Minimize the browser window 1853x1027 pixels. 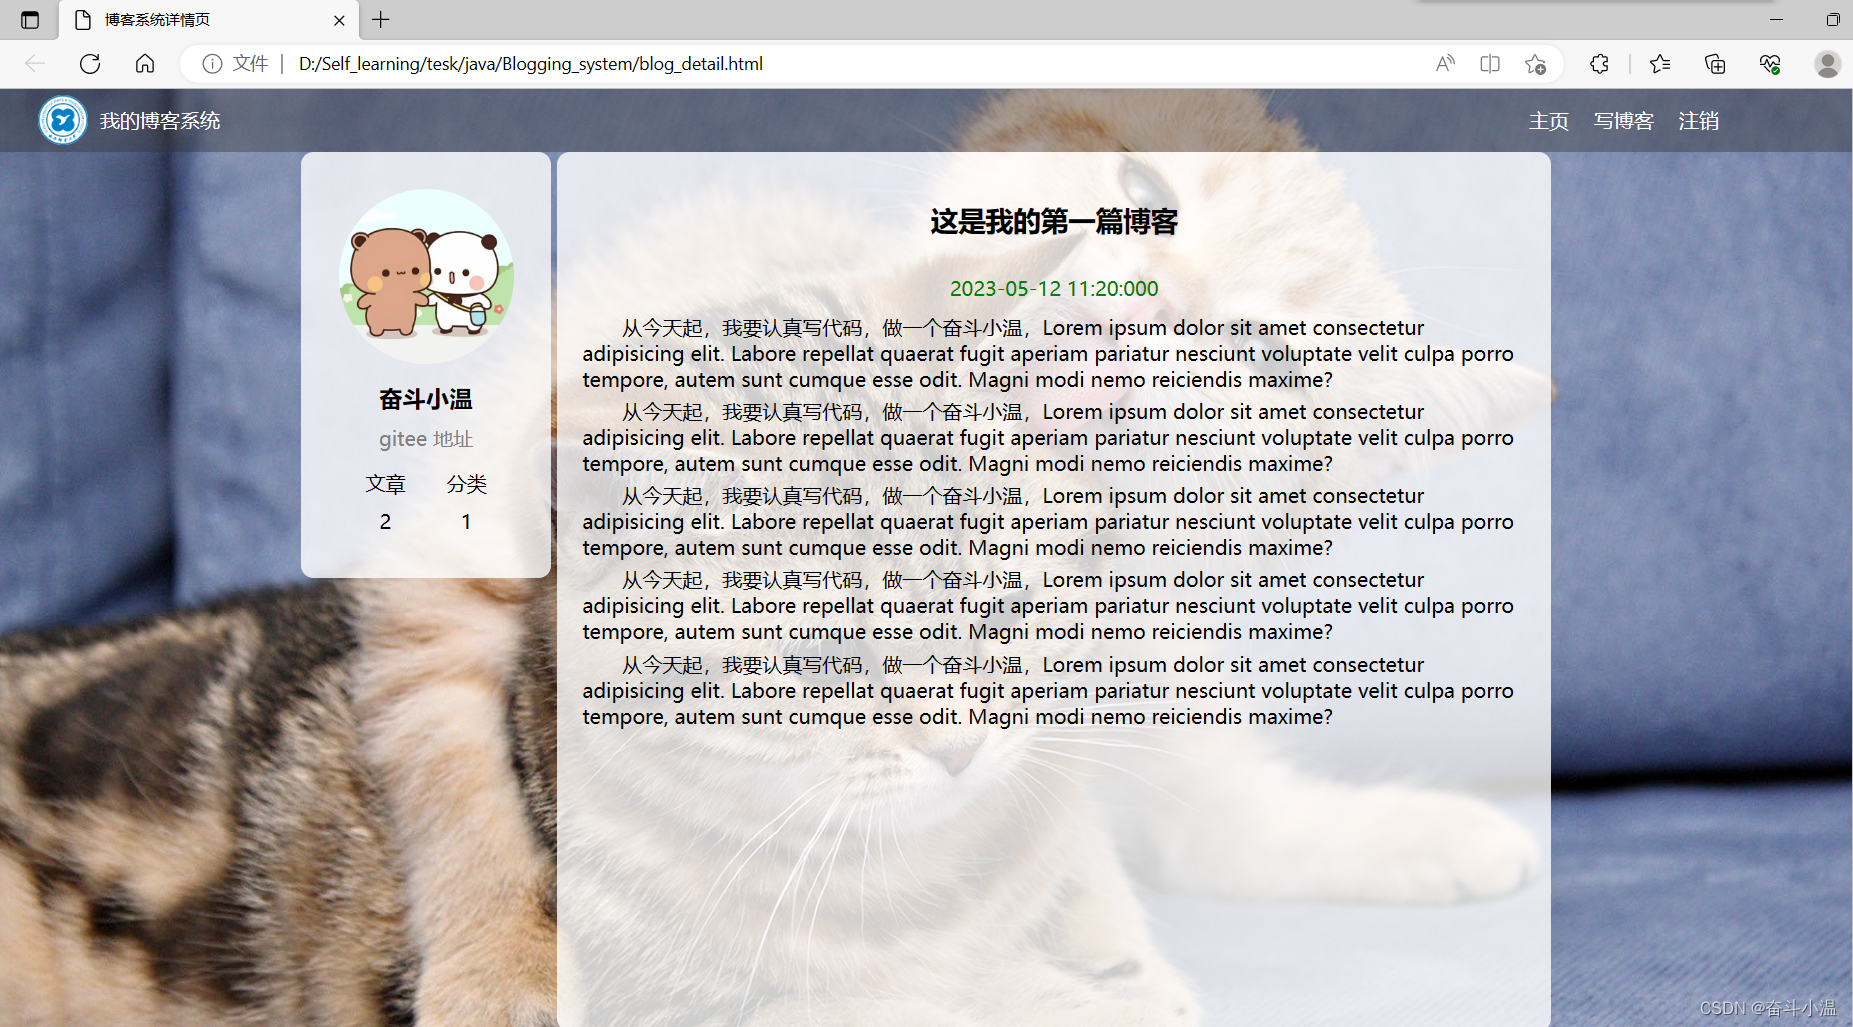tap(1776, 19)
